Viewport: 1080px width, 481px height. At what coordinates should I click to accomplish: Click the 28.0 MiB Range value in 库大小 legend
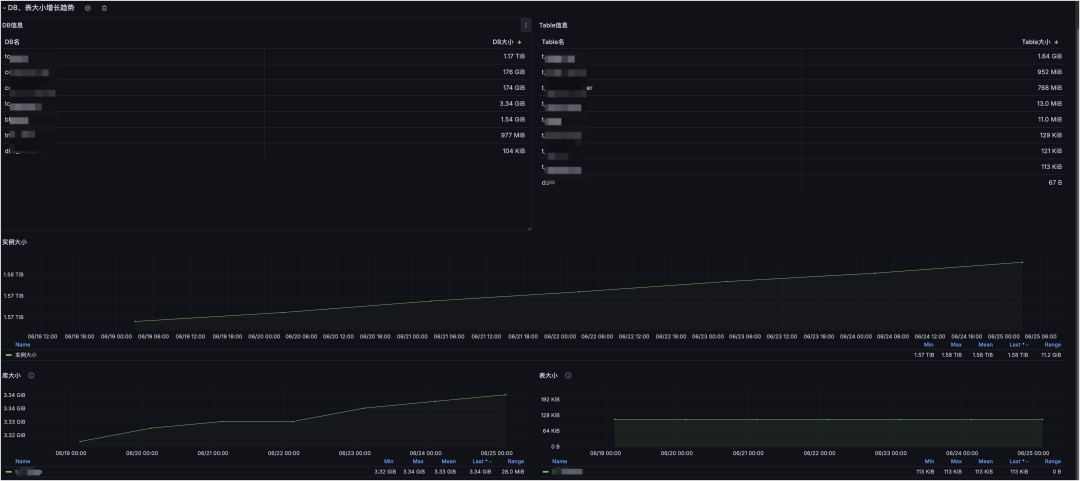(x=514, y=472)
